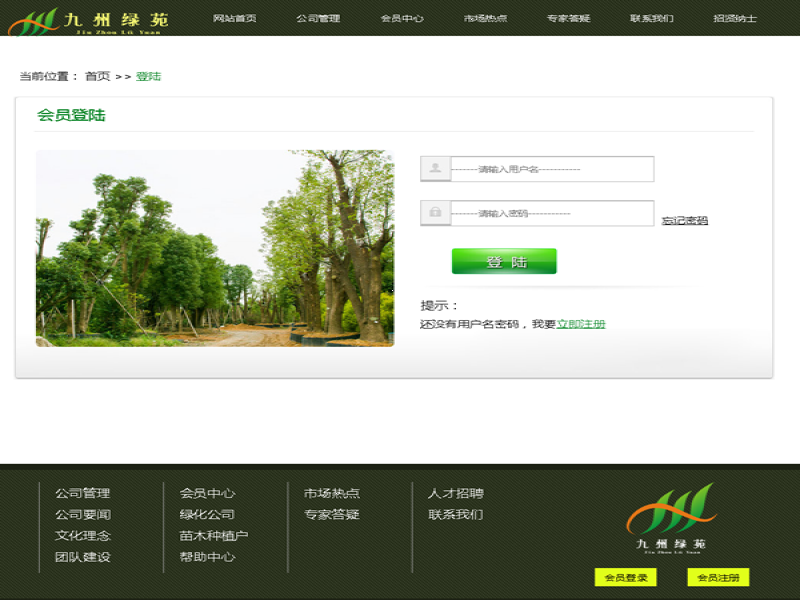Click the user icon beside the username field

435,169
